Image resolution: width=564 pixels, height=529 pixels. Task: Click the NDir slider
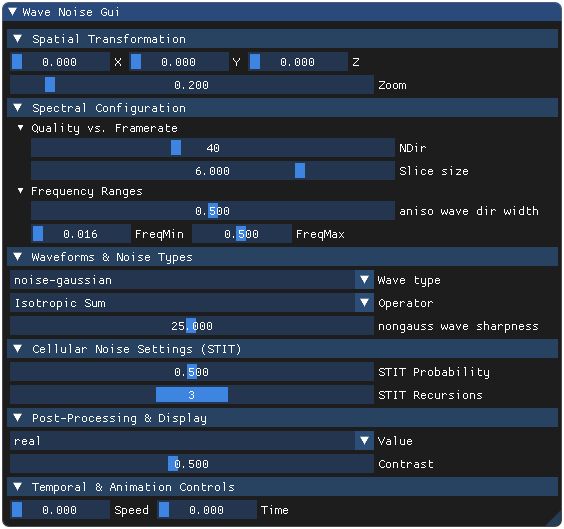(213, 148)
